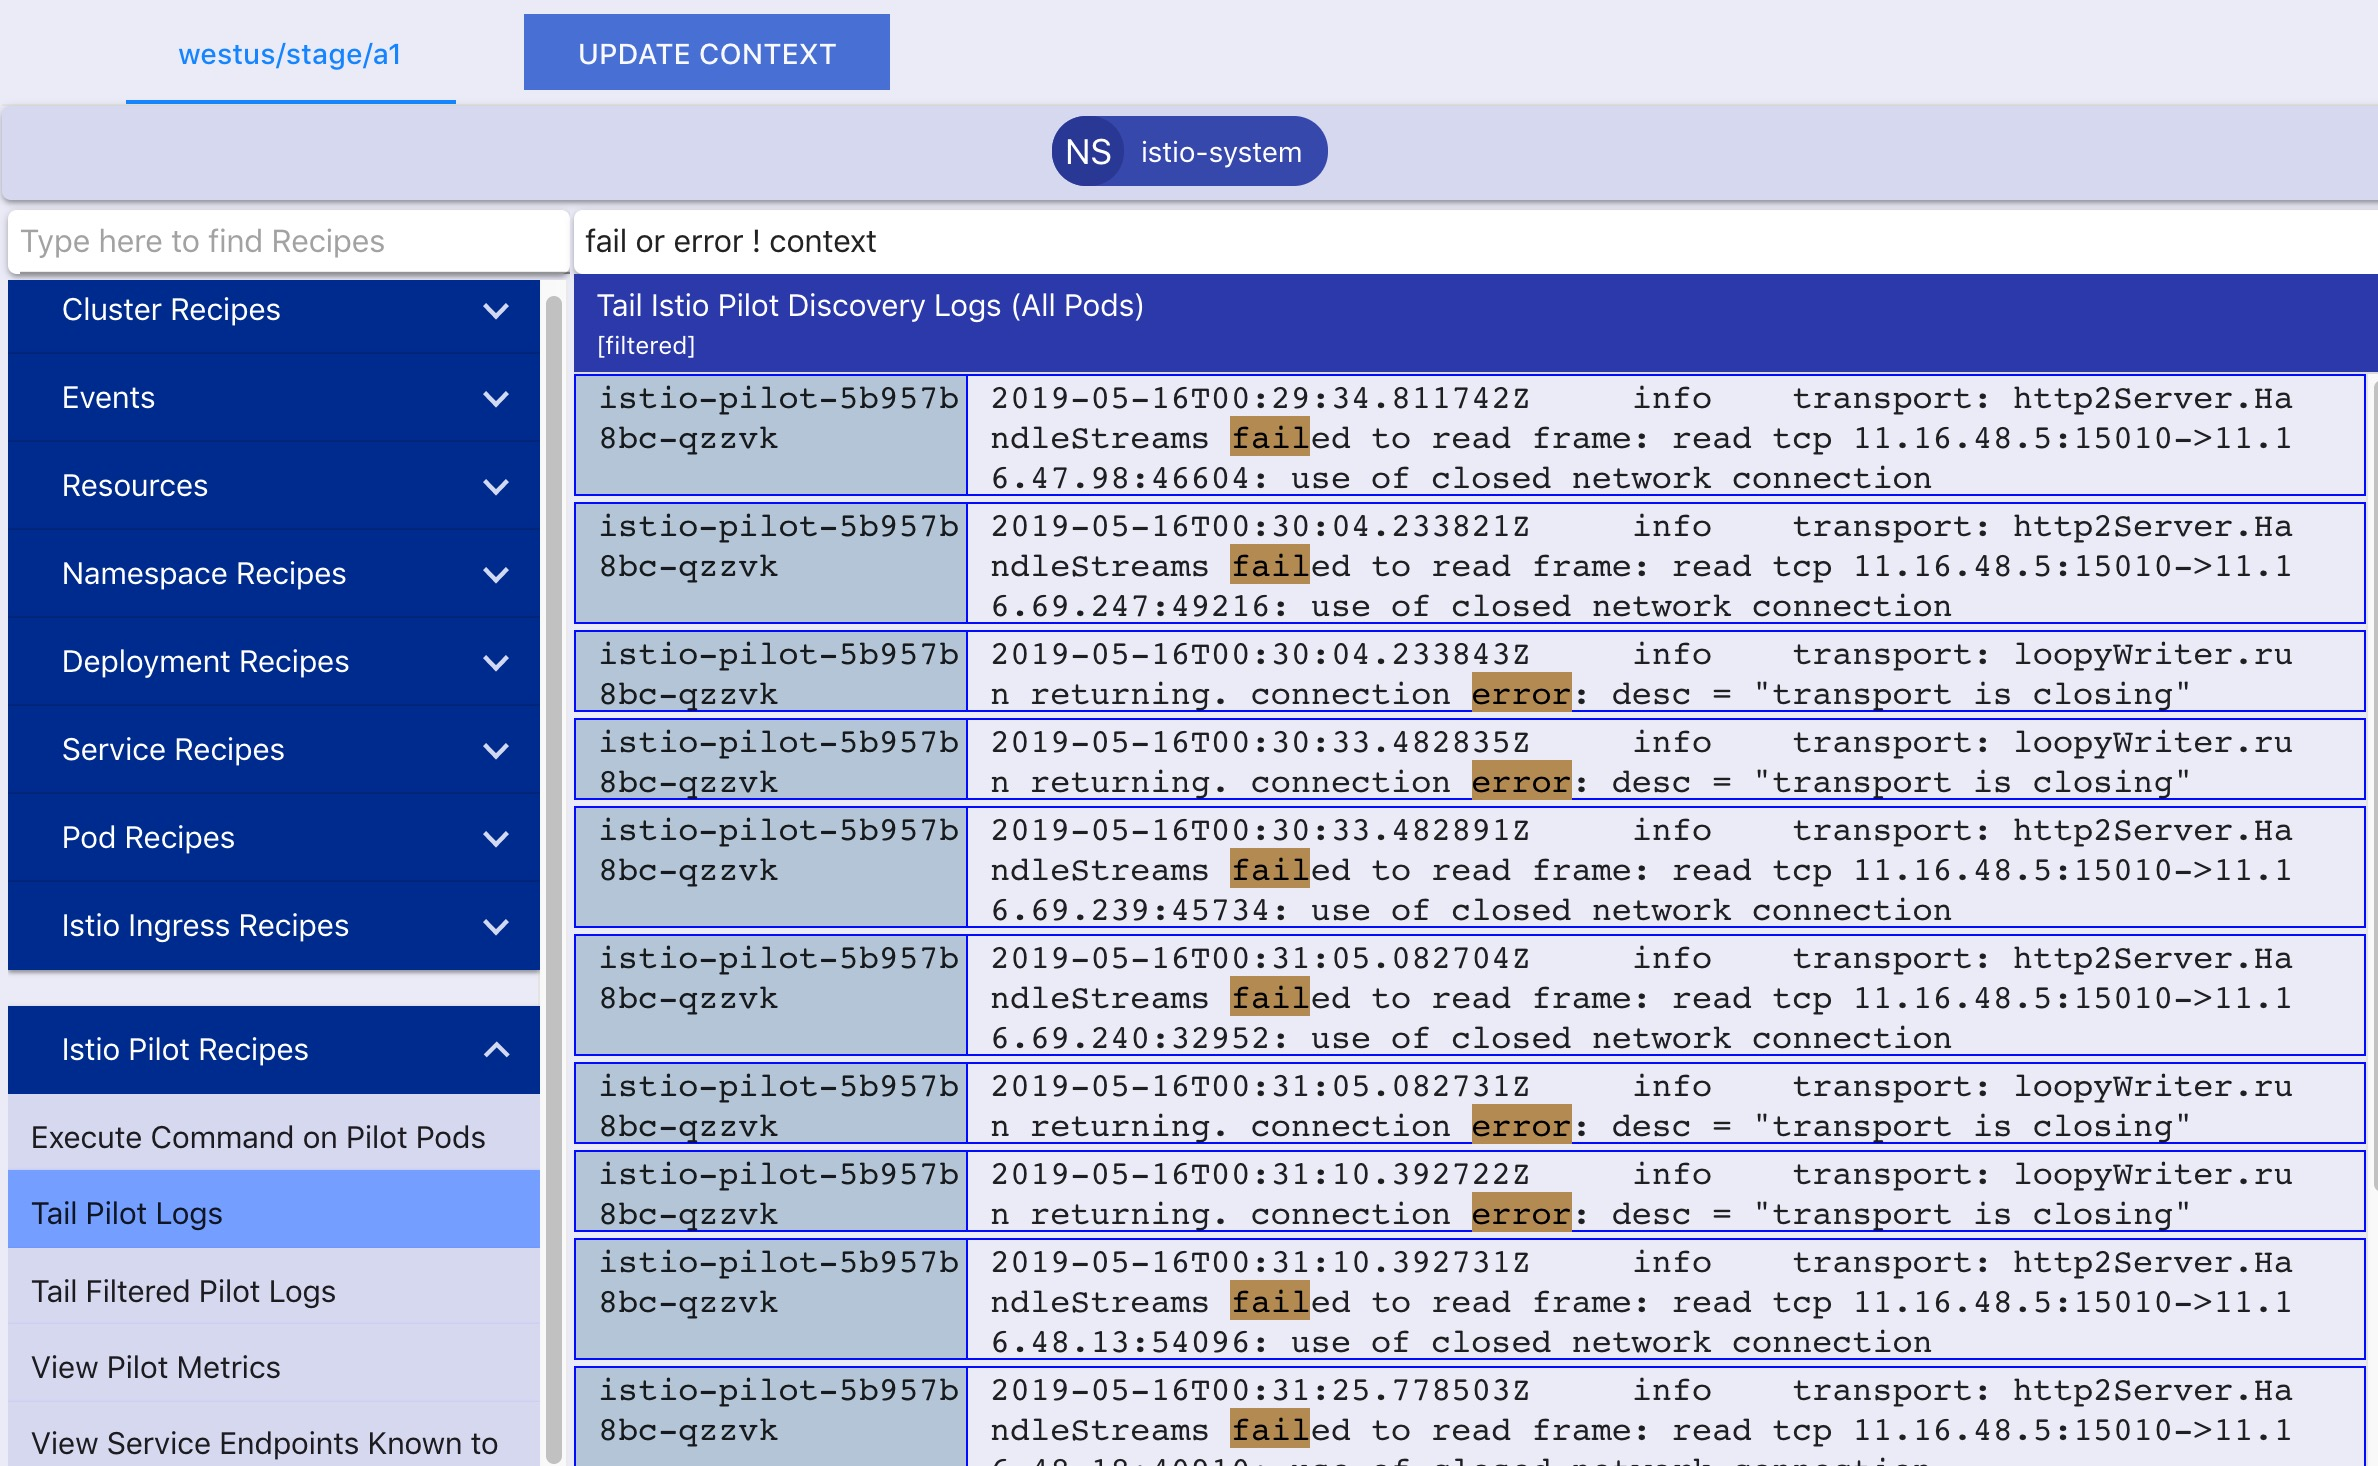This screenshot has height=1466, width=2378.
Task: Expand the Resources recipes group
Action: click(x=135, y=486)
